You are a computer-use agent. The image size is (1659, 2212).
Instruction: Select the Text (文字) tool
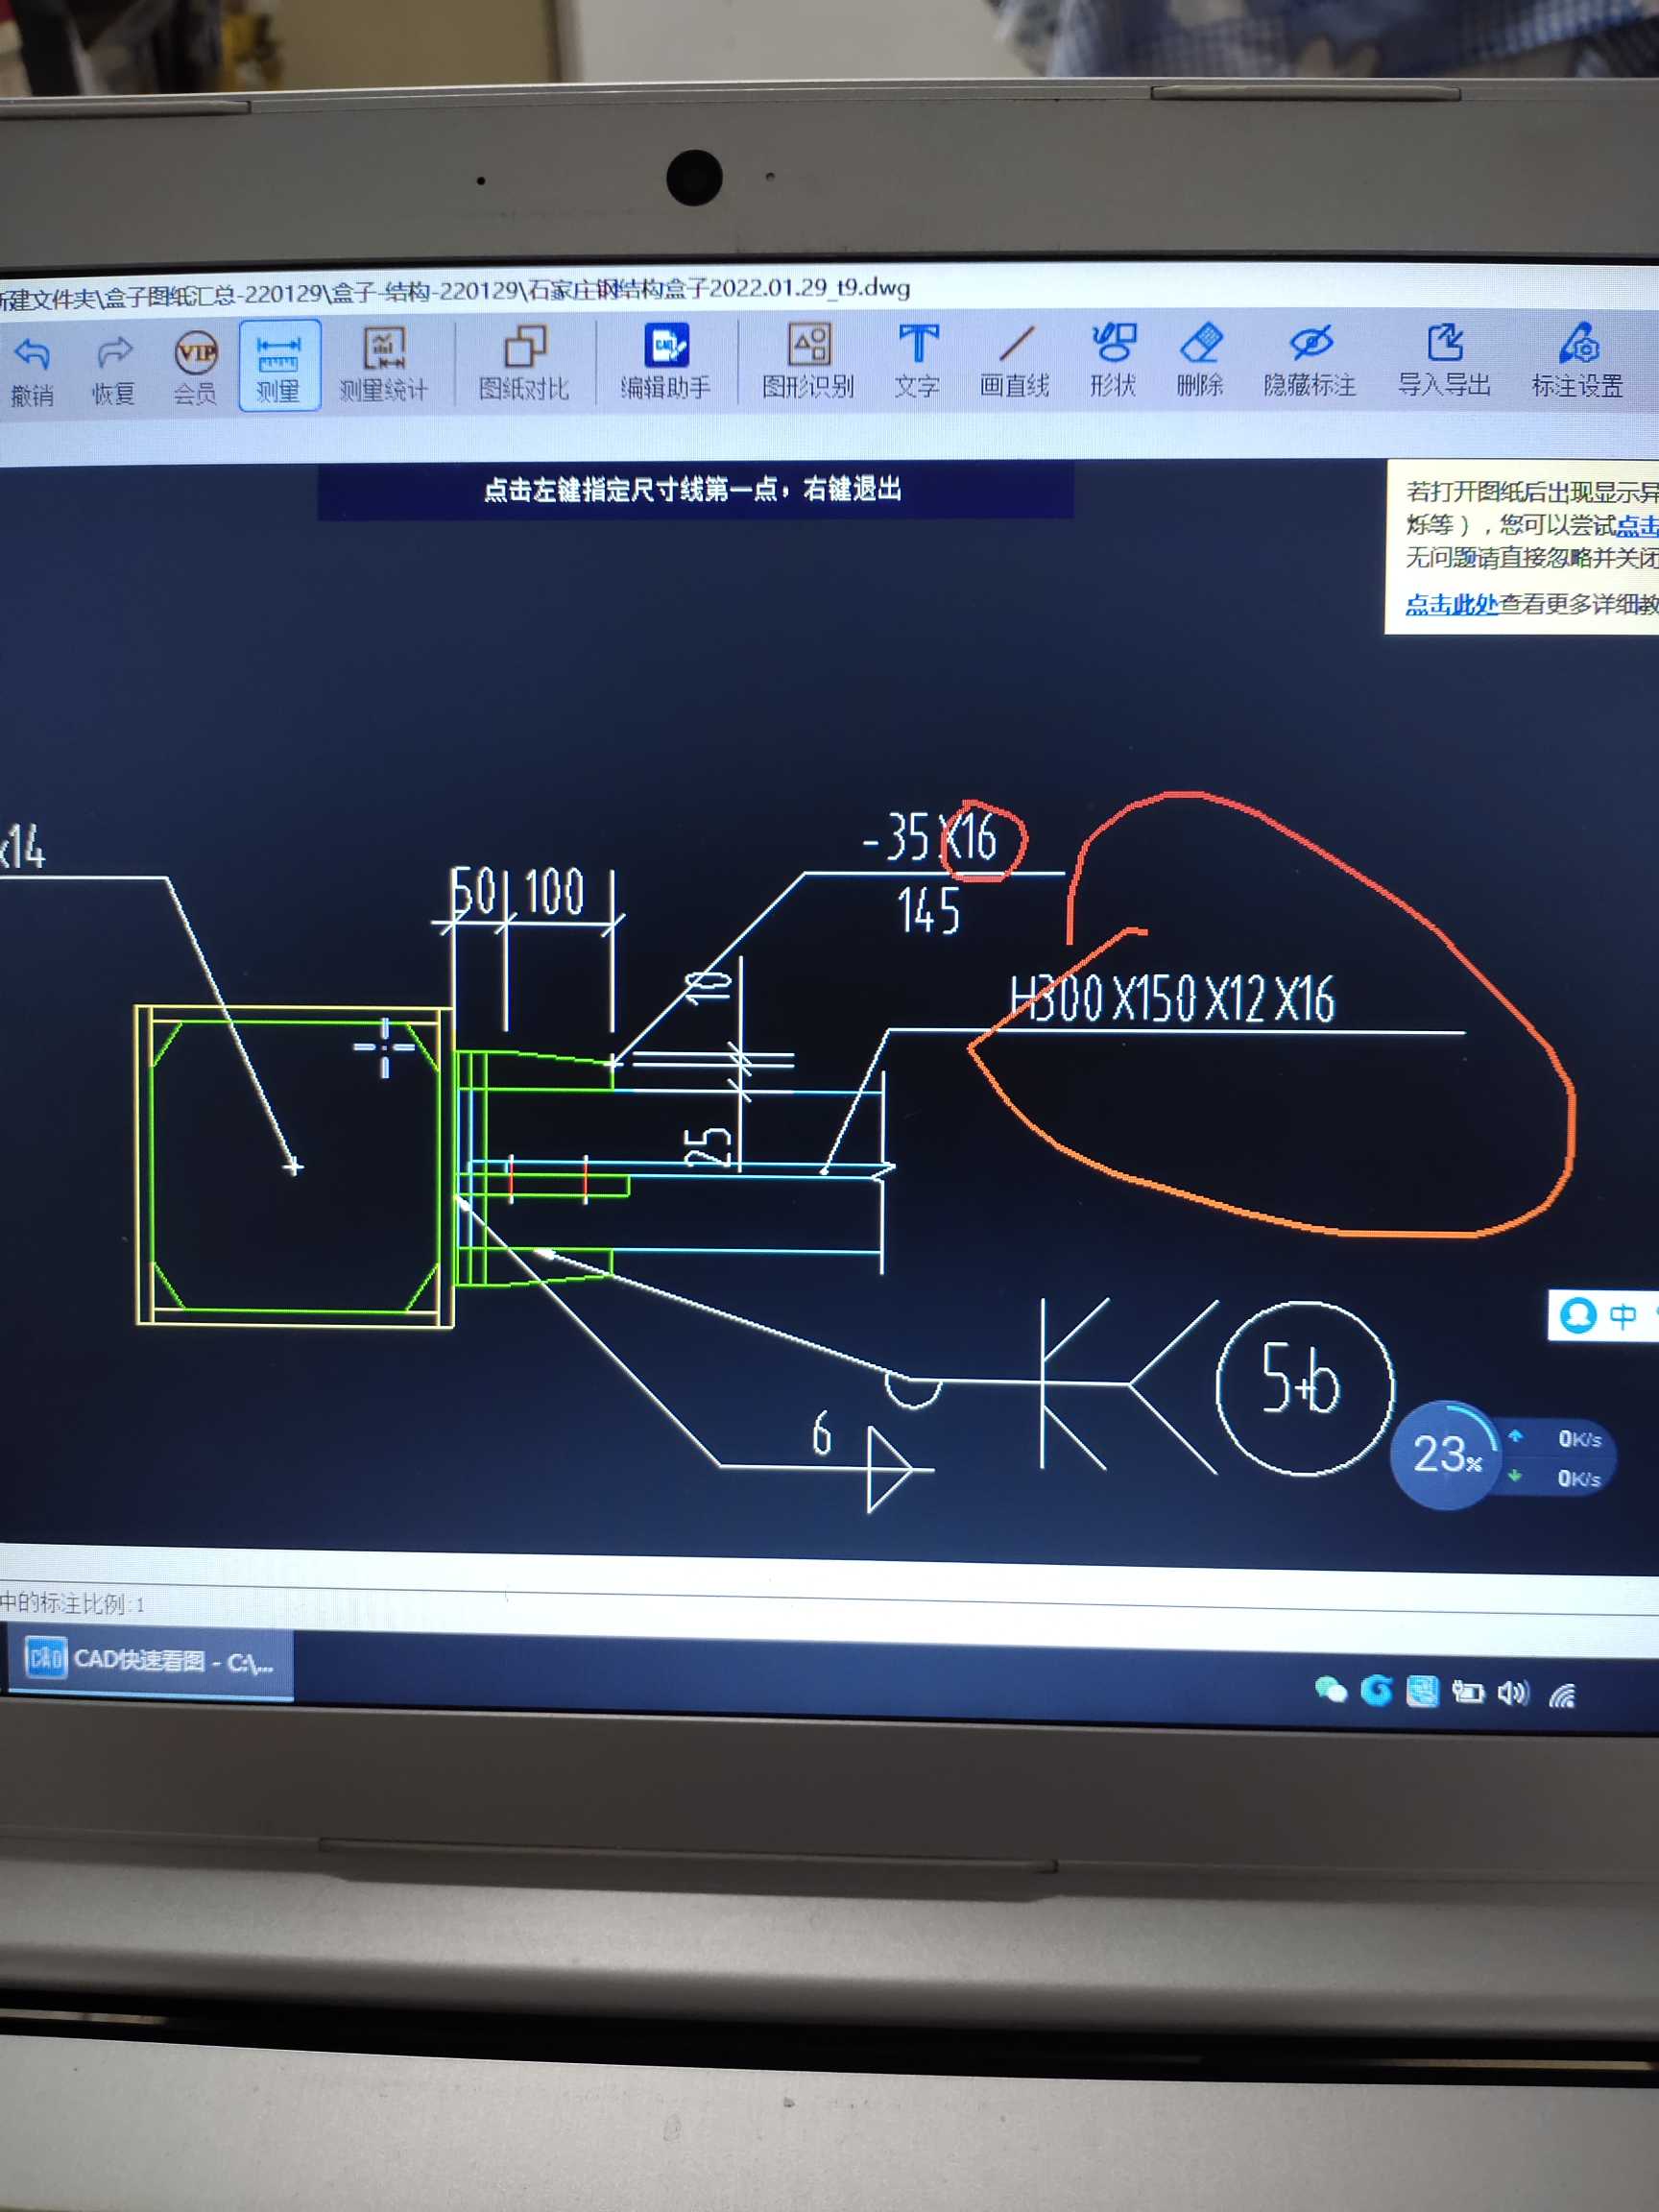pos(917,361)
